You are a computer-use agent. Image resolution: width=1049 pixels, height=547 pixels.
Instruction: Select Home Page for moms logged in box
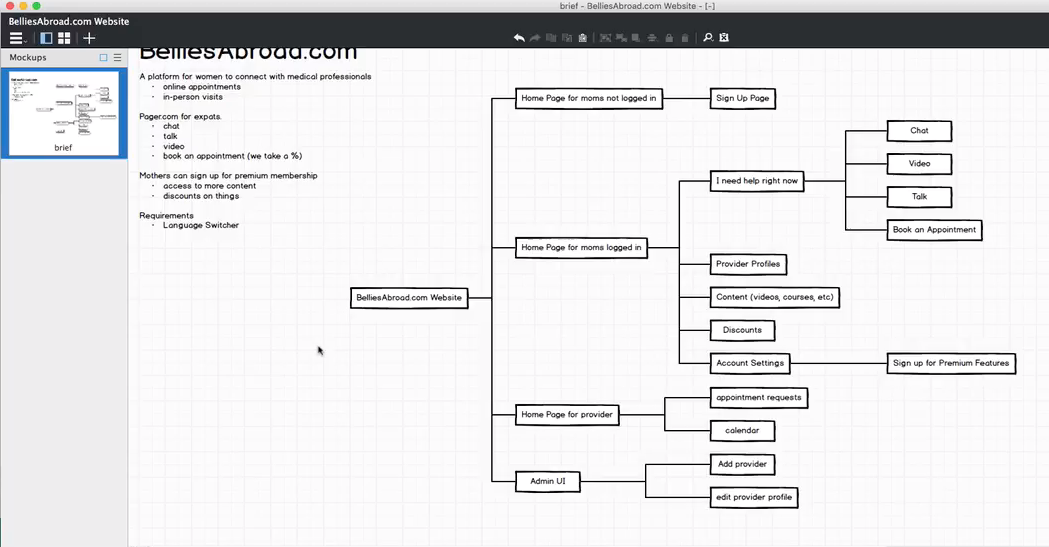(x=581, y=247)
